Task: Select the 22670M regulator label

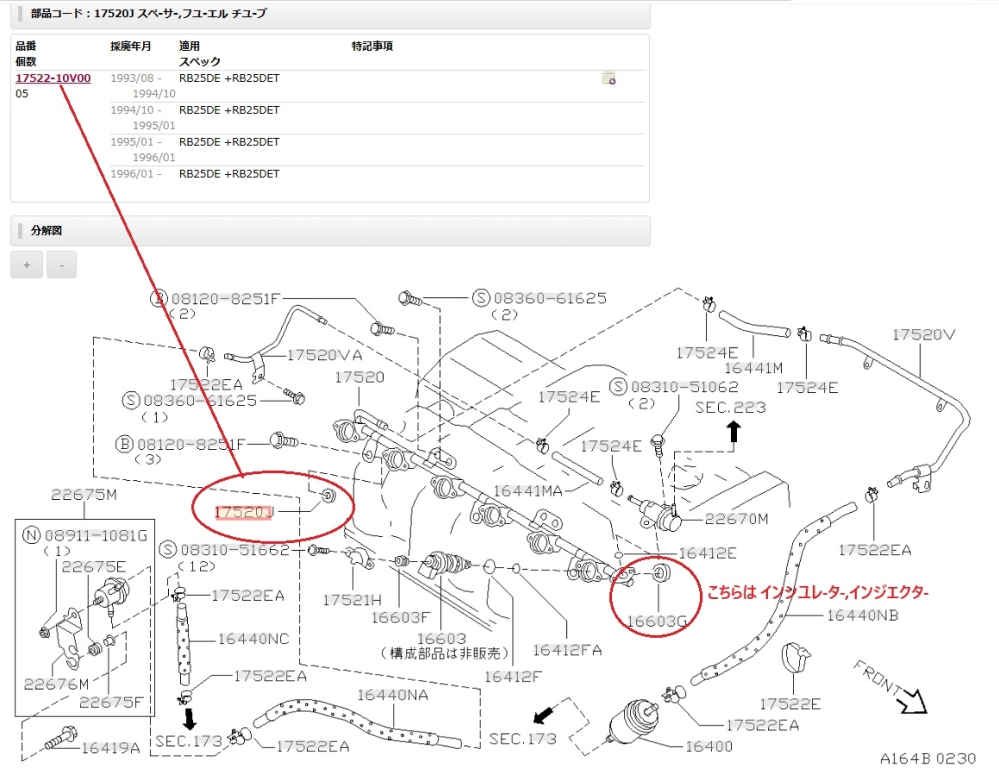Action: pos(736,519)
